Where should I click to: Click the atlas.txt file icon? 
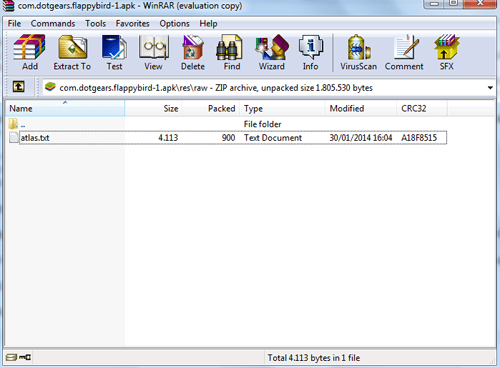(x=14, y=137)
